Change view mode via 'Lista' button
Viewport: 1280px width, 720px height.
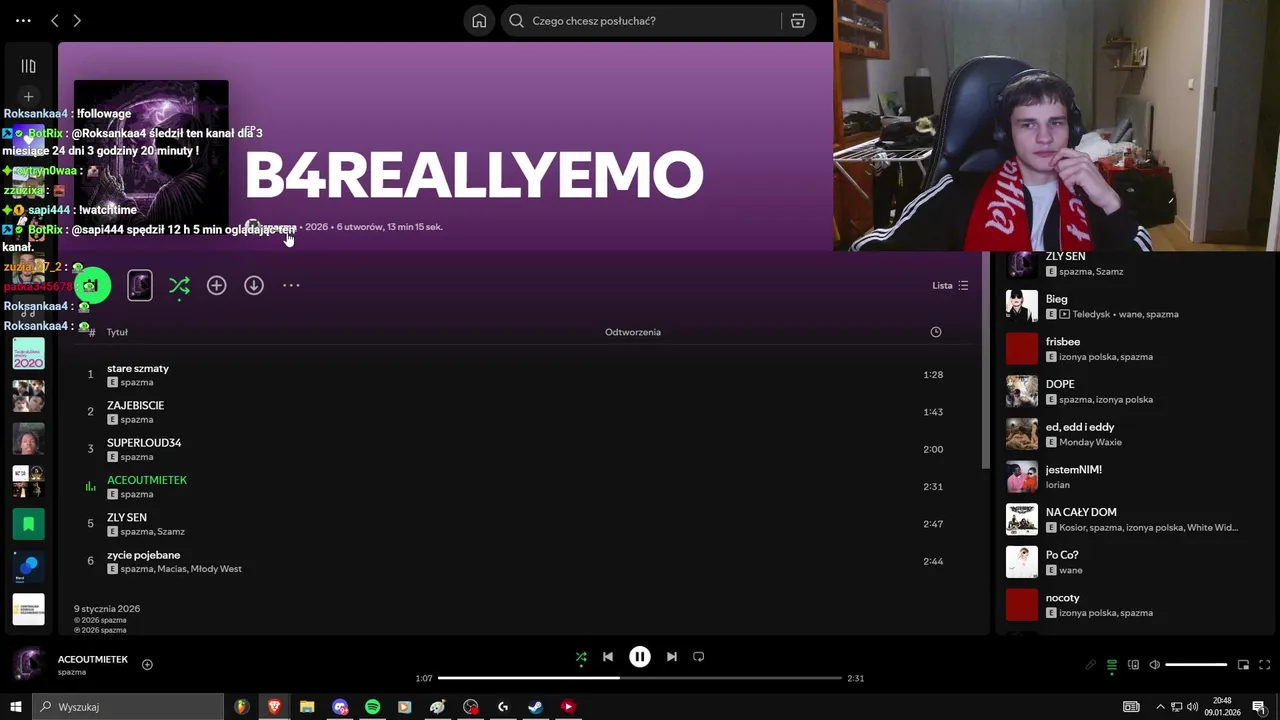(950, 286)
